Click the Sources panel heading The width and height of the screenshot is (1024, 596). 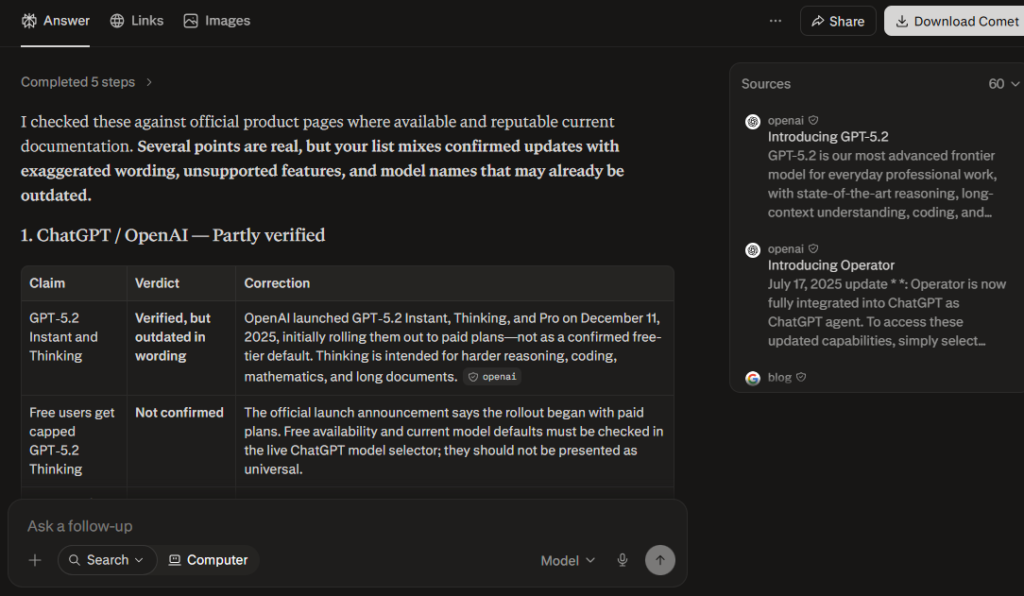click(765, 84)
